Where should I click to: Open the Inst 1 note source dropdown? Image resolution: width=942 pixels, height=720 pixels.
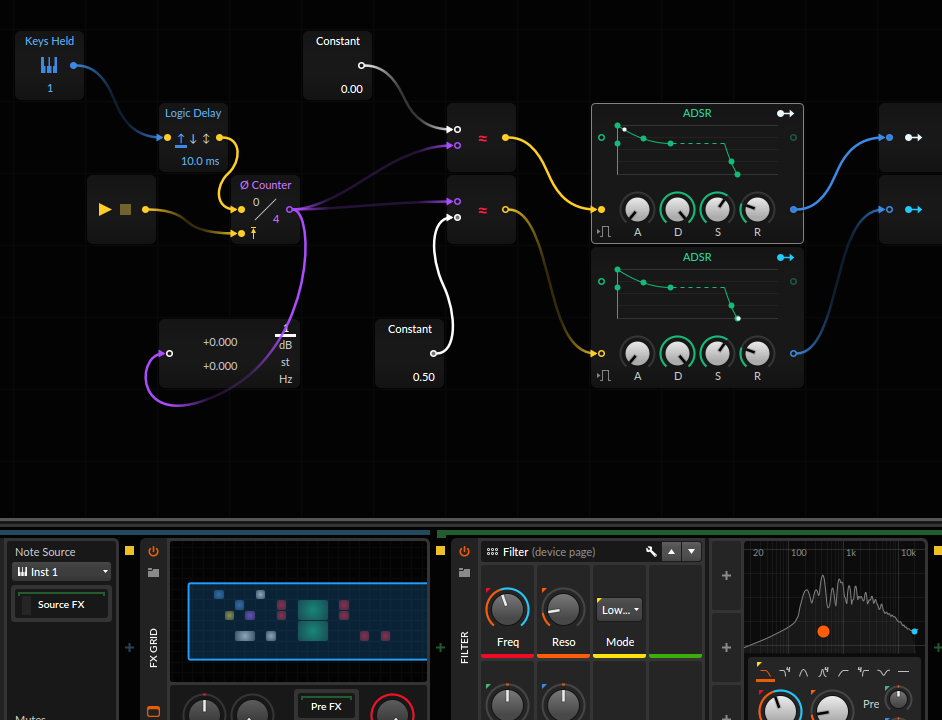(61, 572)
